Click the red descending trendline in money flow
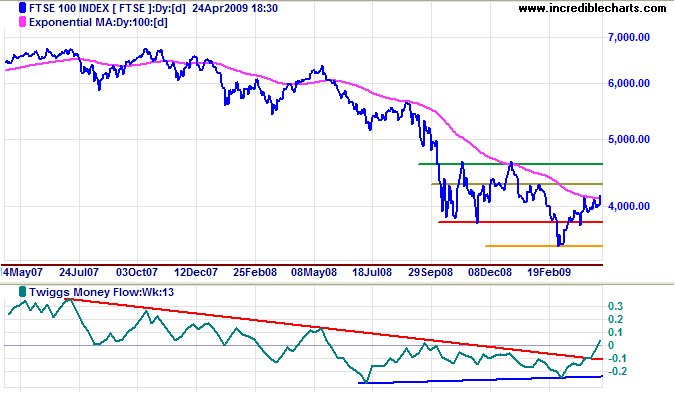The width and height of the screenshot is (675, 395). (334, 330)
